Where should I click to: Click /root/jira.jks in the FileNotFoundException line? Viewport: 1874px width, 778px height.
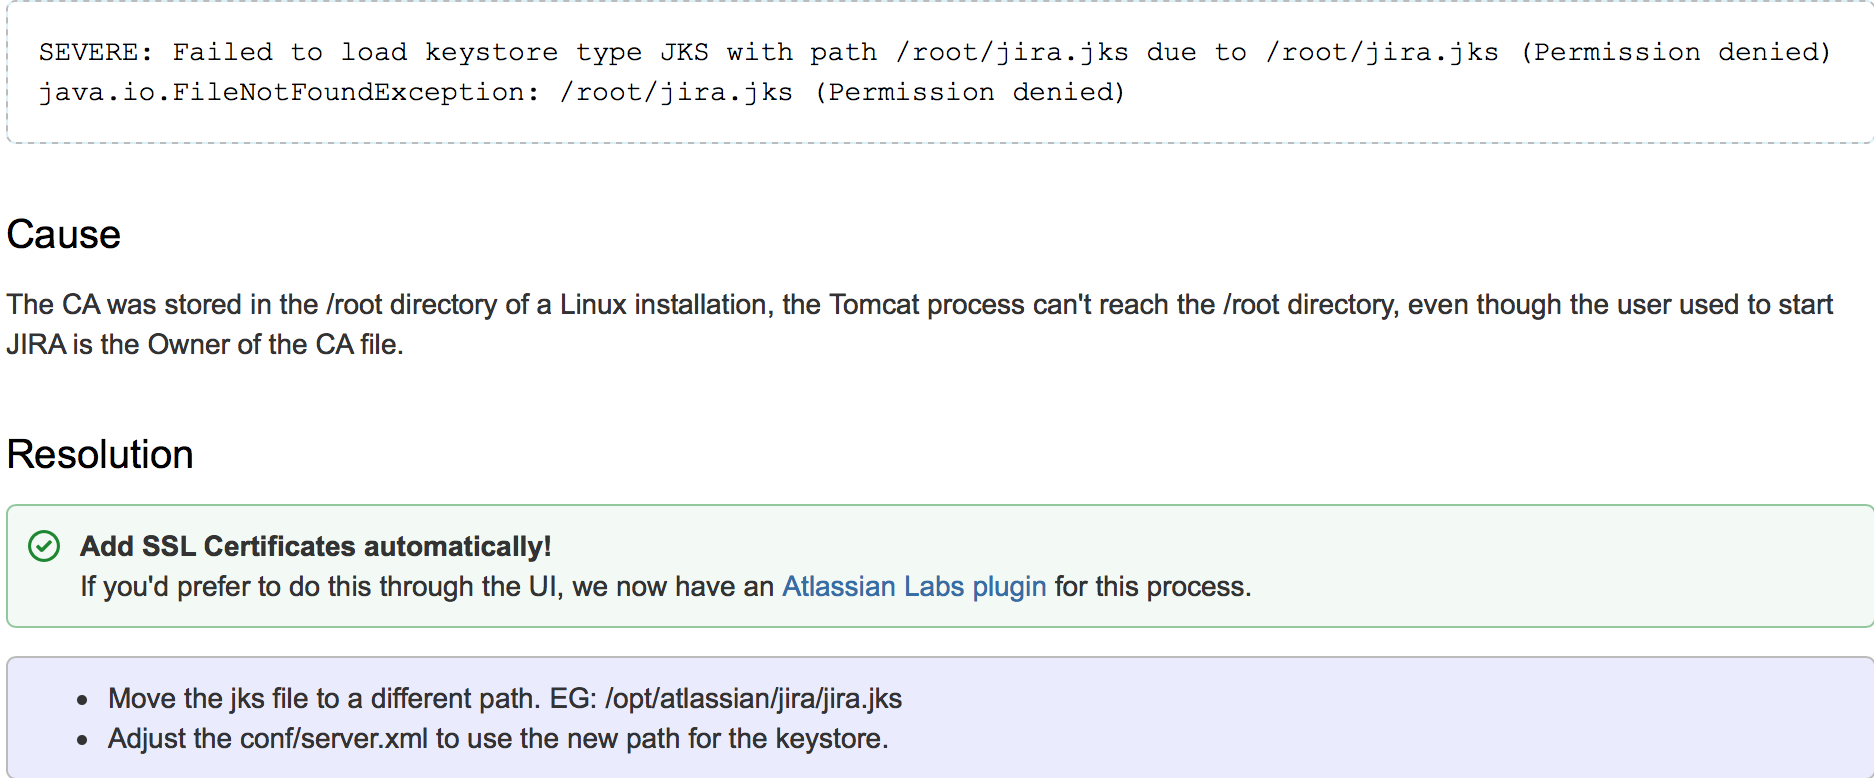(x=676, y=92)
